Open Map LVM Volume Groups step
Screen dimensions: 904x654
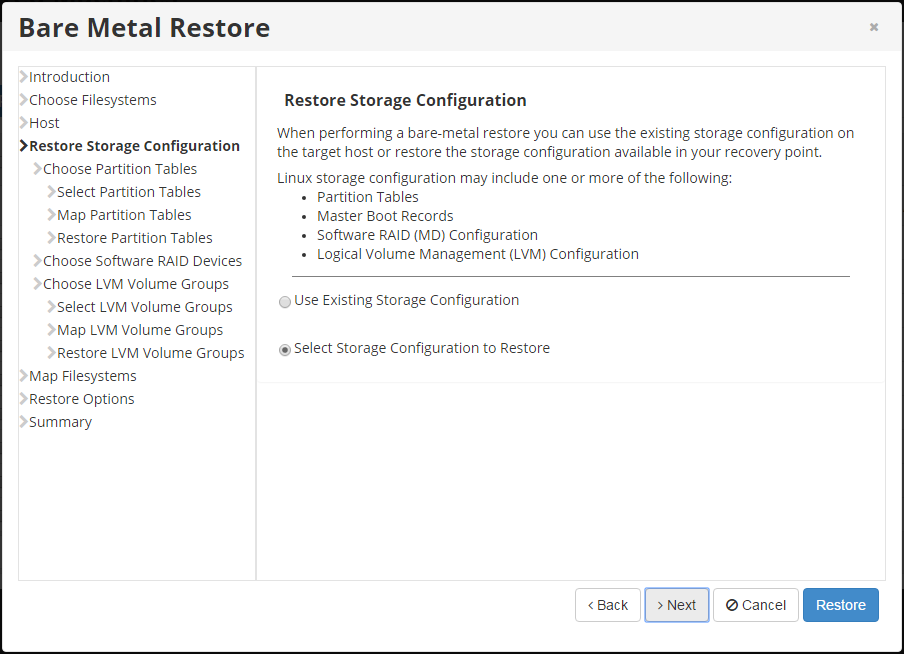[140, 330]
